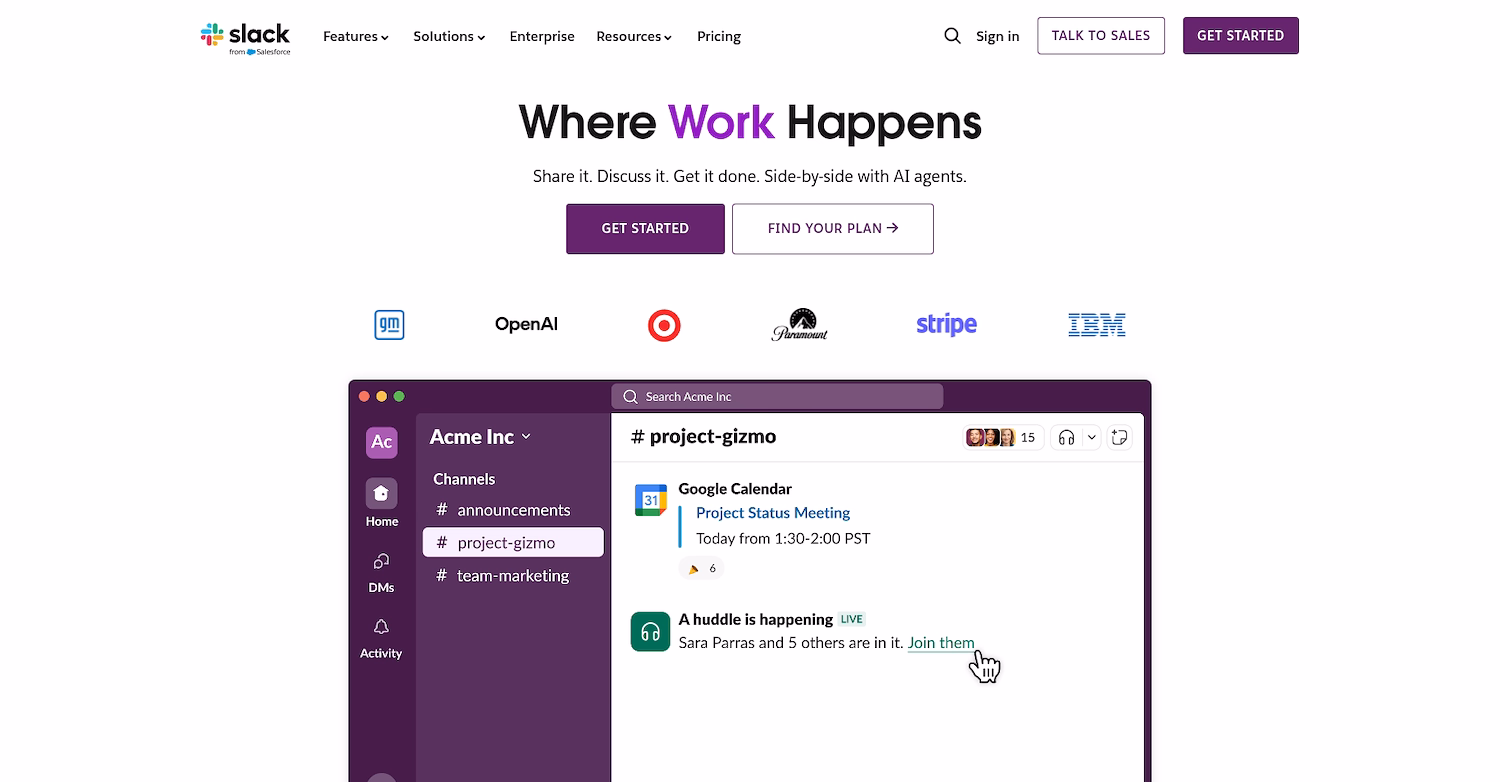Open the site search magnifier icon

[x=952, y=36]
